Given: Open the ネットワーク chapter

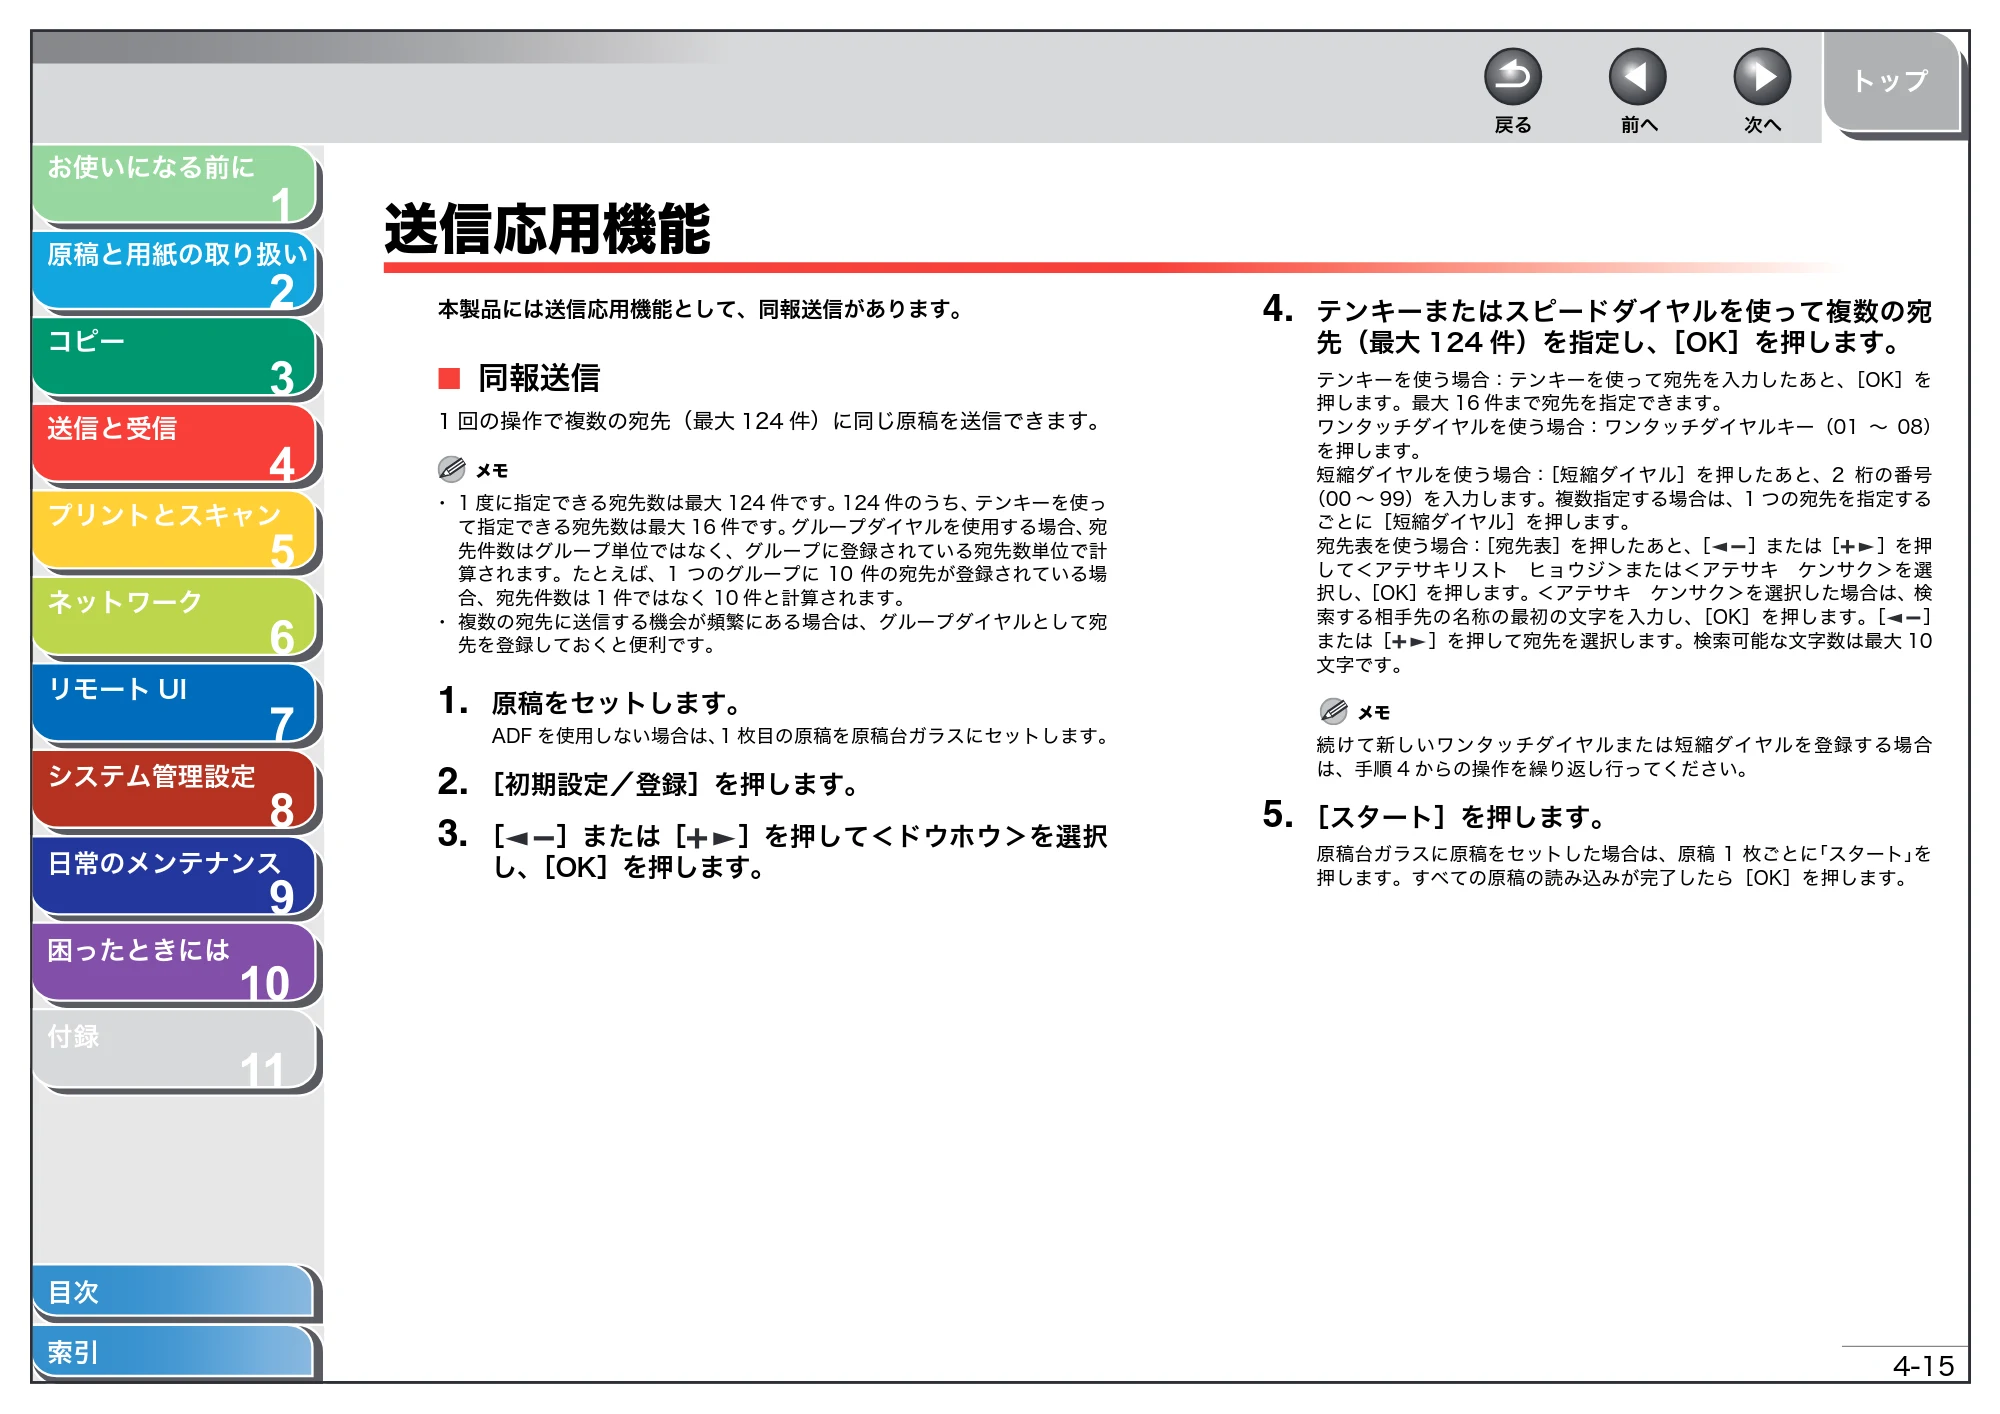Looking at the screenshot, I should (x=175, y=618).
